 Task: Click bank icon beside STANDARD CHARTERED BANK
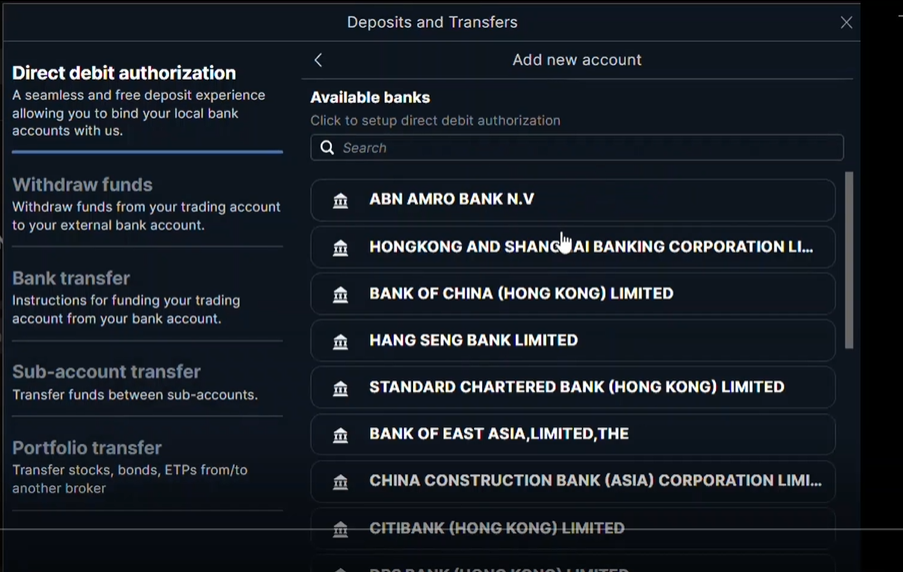(340, 388)
